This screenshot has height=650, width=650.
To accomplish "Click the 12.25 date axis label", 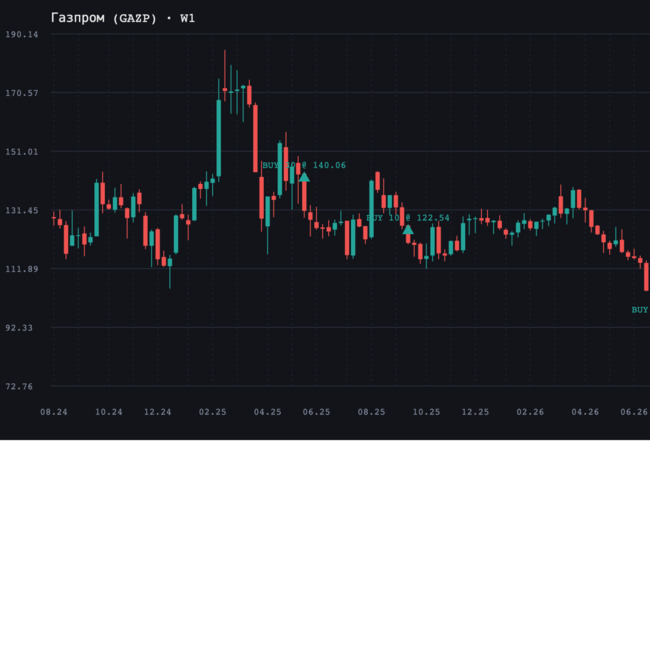I will click(475, 412).
